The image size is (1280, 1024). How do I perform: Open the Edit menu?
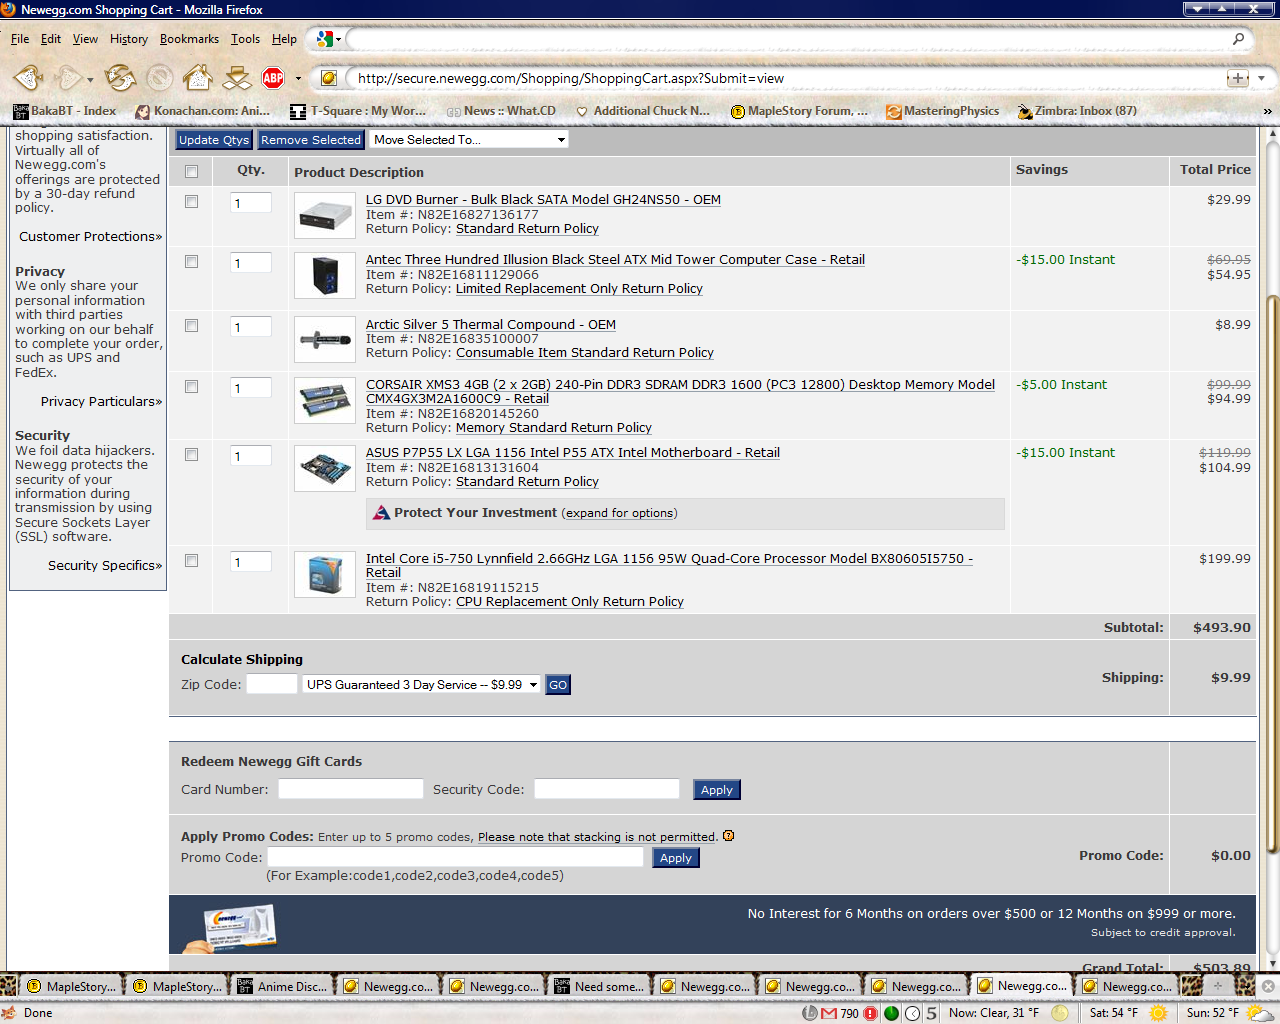(x=51, y=39)
